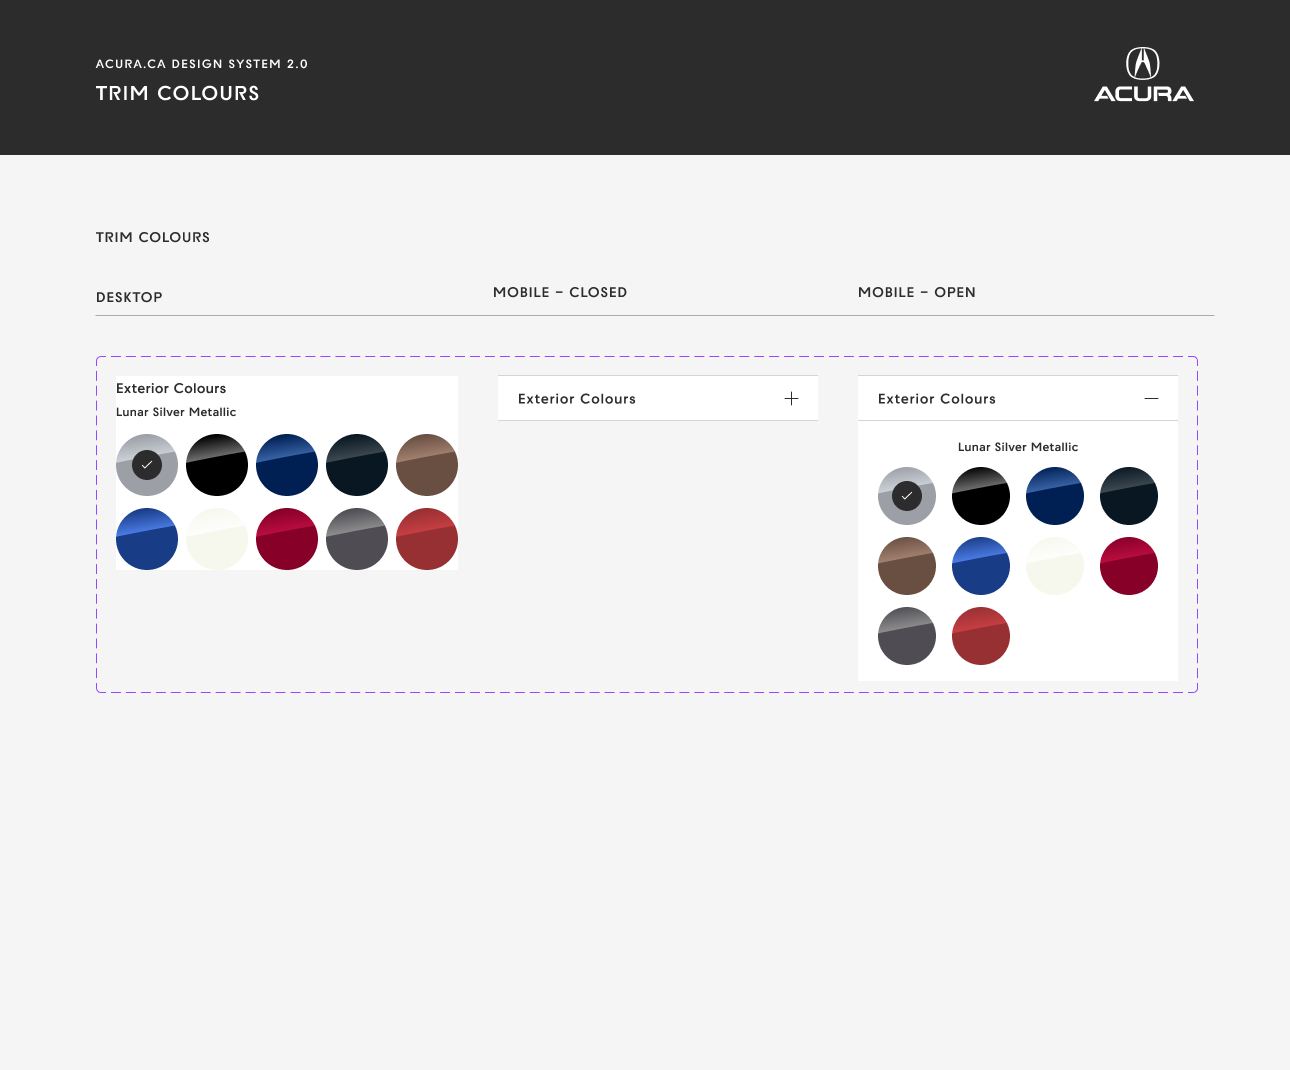Click TRIM COLOURS section heading below header
1290x1070 pixels.
(153, 237)
